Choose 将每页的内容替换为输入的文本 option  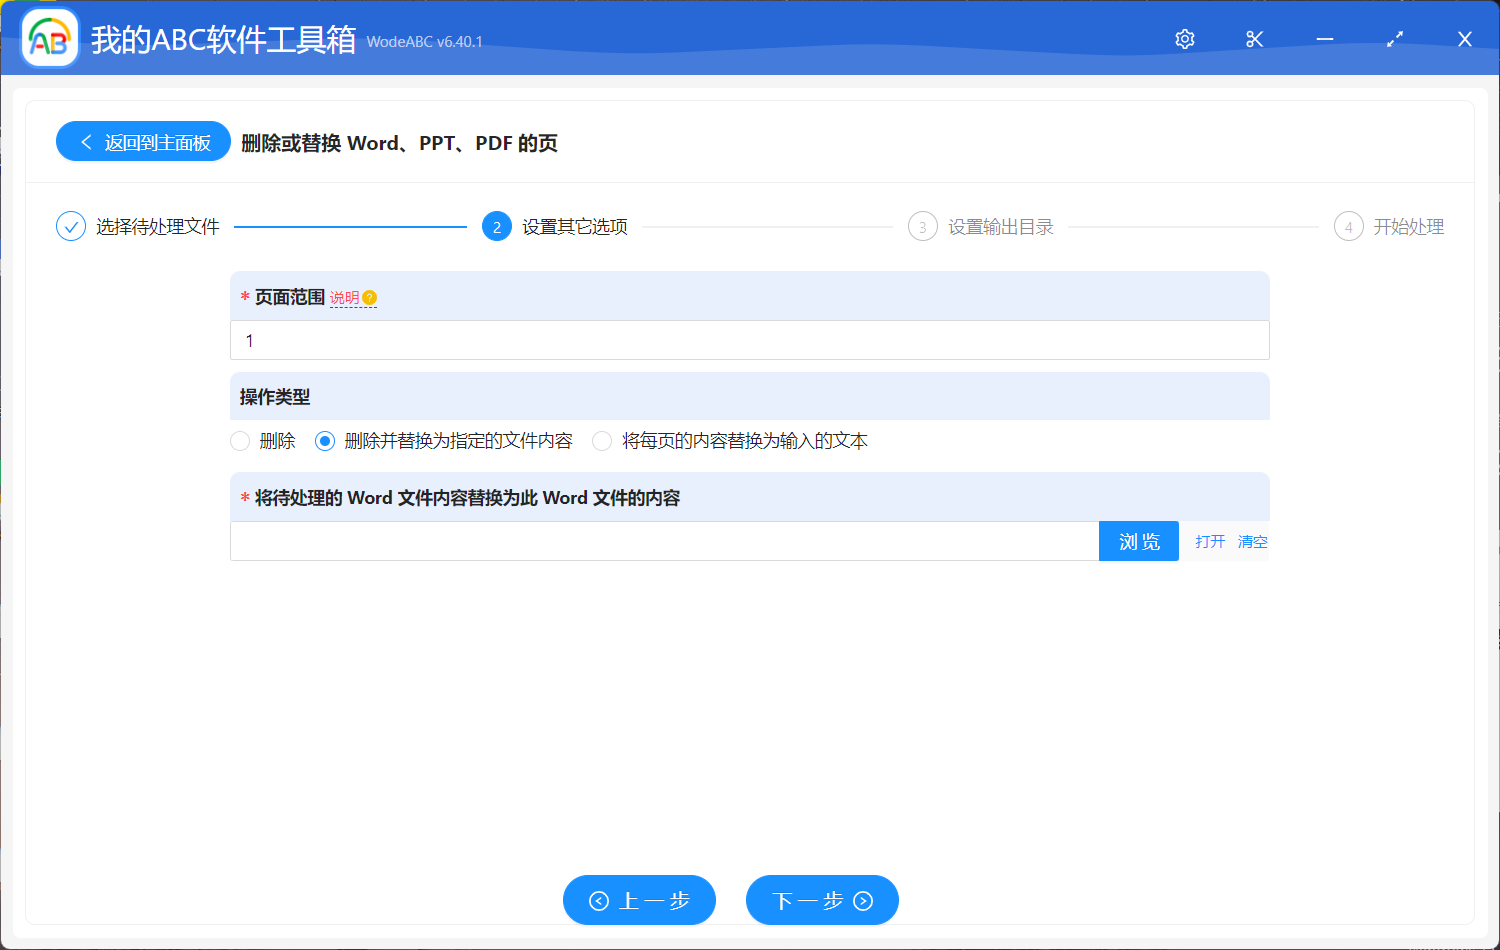601,440
